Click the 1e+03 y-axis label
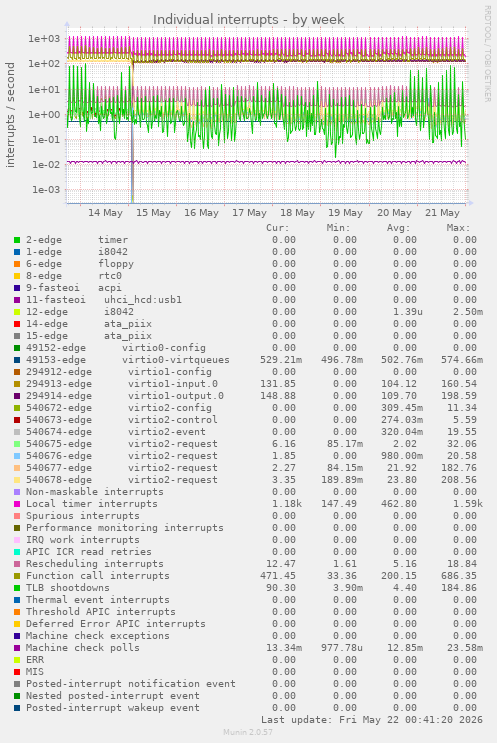The width and height of the screenshot is (497, 743). pos(45,39)
